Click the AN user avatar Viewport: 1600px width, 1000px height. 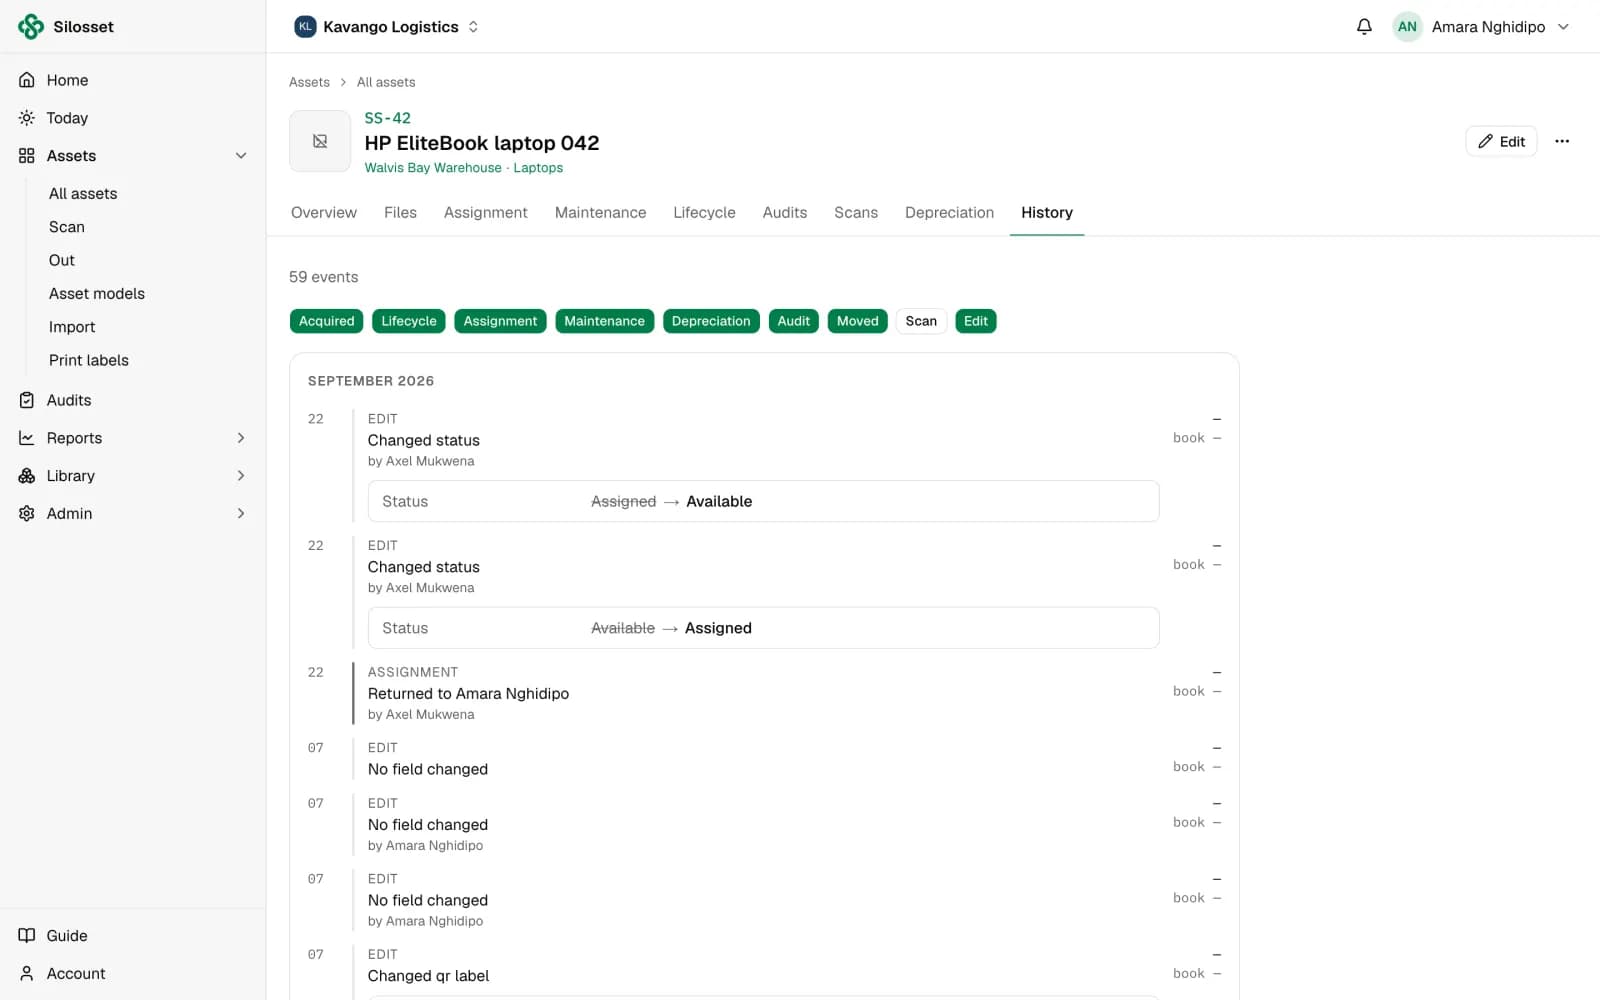tap(1407, 27)
